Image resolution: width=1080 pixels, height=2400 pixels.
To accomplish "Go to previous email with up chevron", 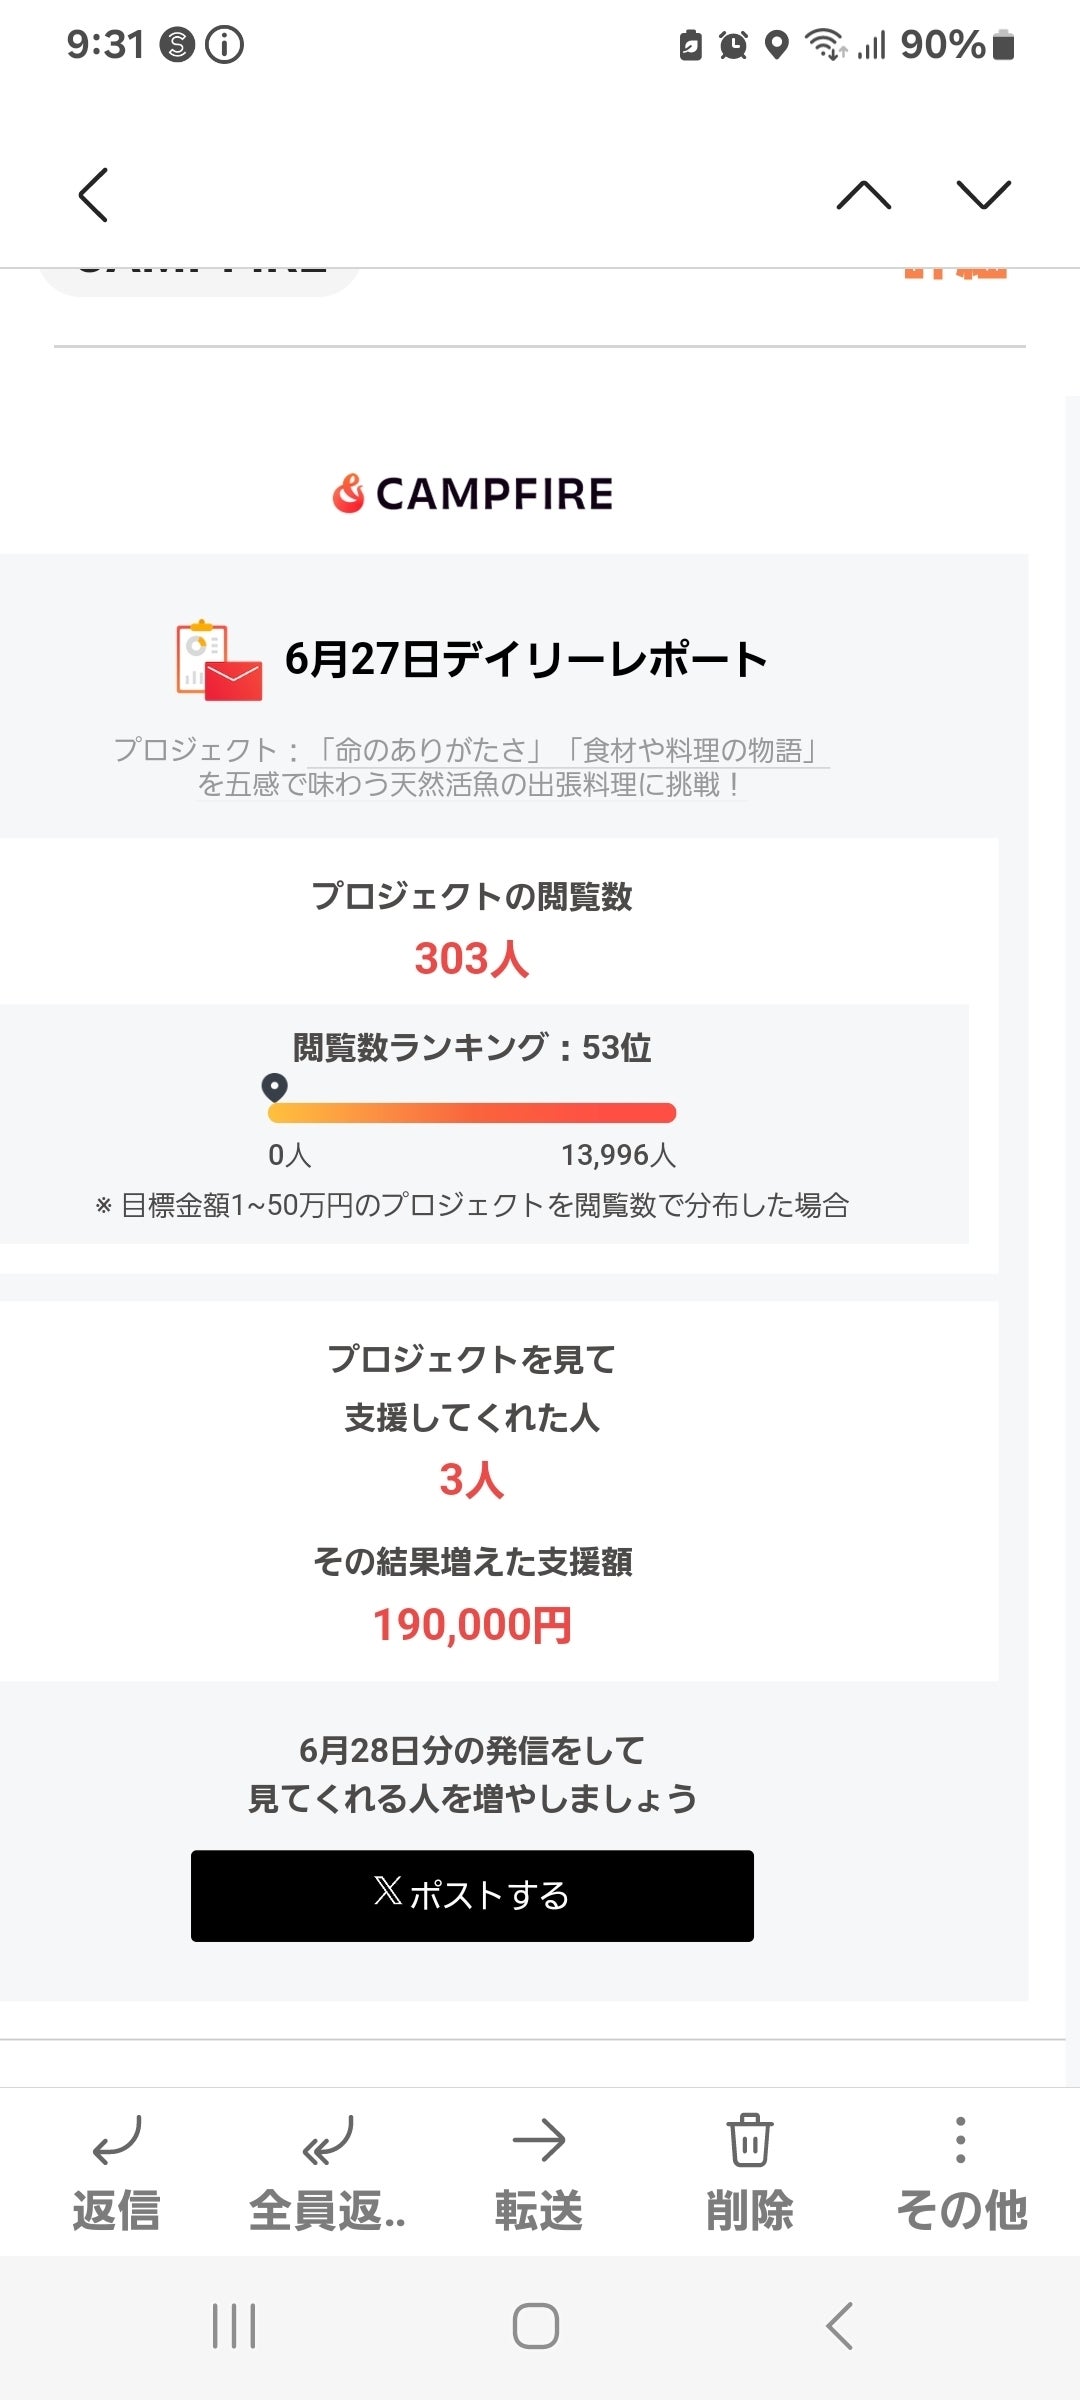I will (x=863, y=194).
